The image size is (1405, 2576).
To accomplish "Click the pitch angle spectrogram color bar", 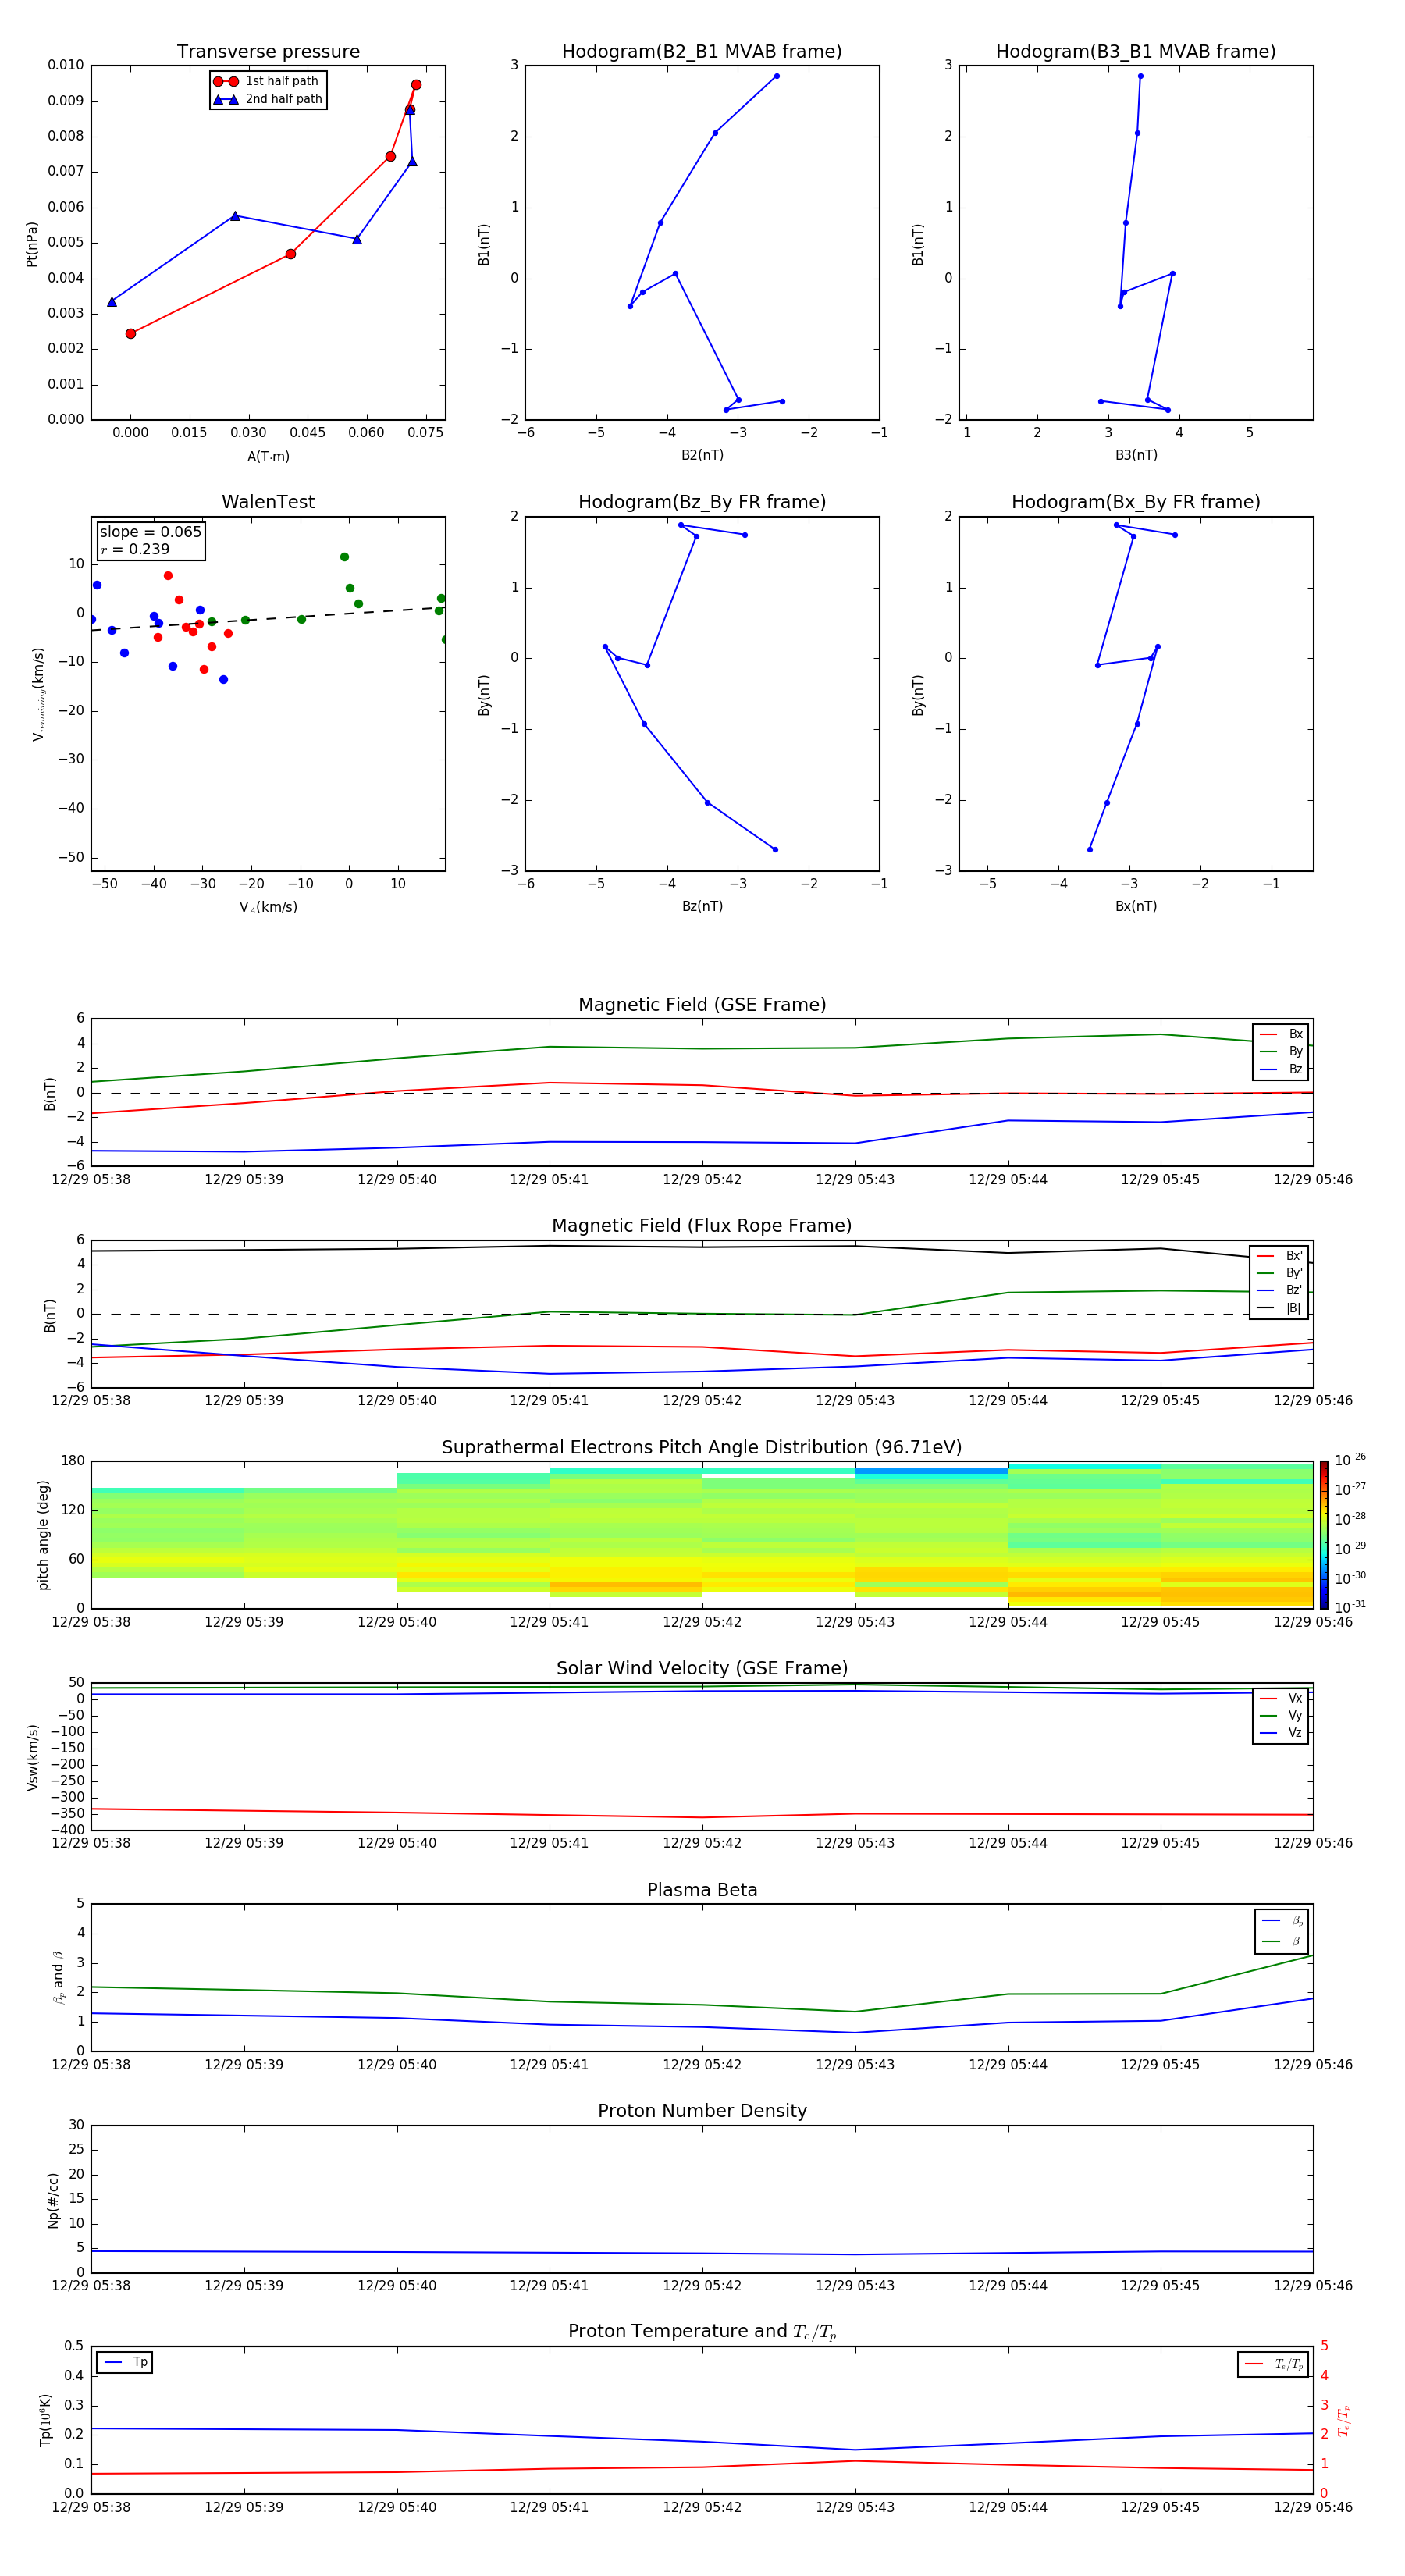I will click(1324, 1534).
